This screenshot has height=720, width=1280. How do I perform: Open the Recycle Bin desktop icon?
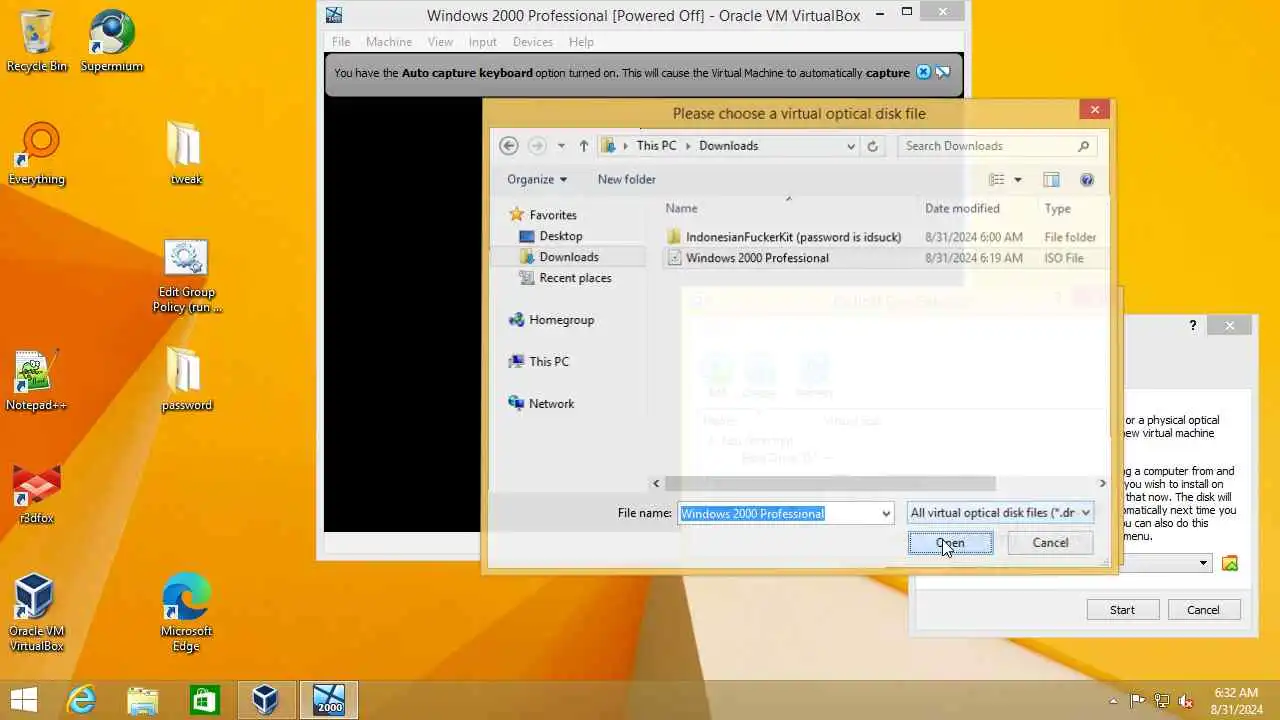37,41
